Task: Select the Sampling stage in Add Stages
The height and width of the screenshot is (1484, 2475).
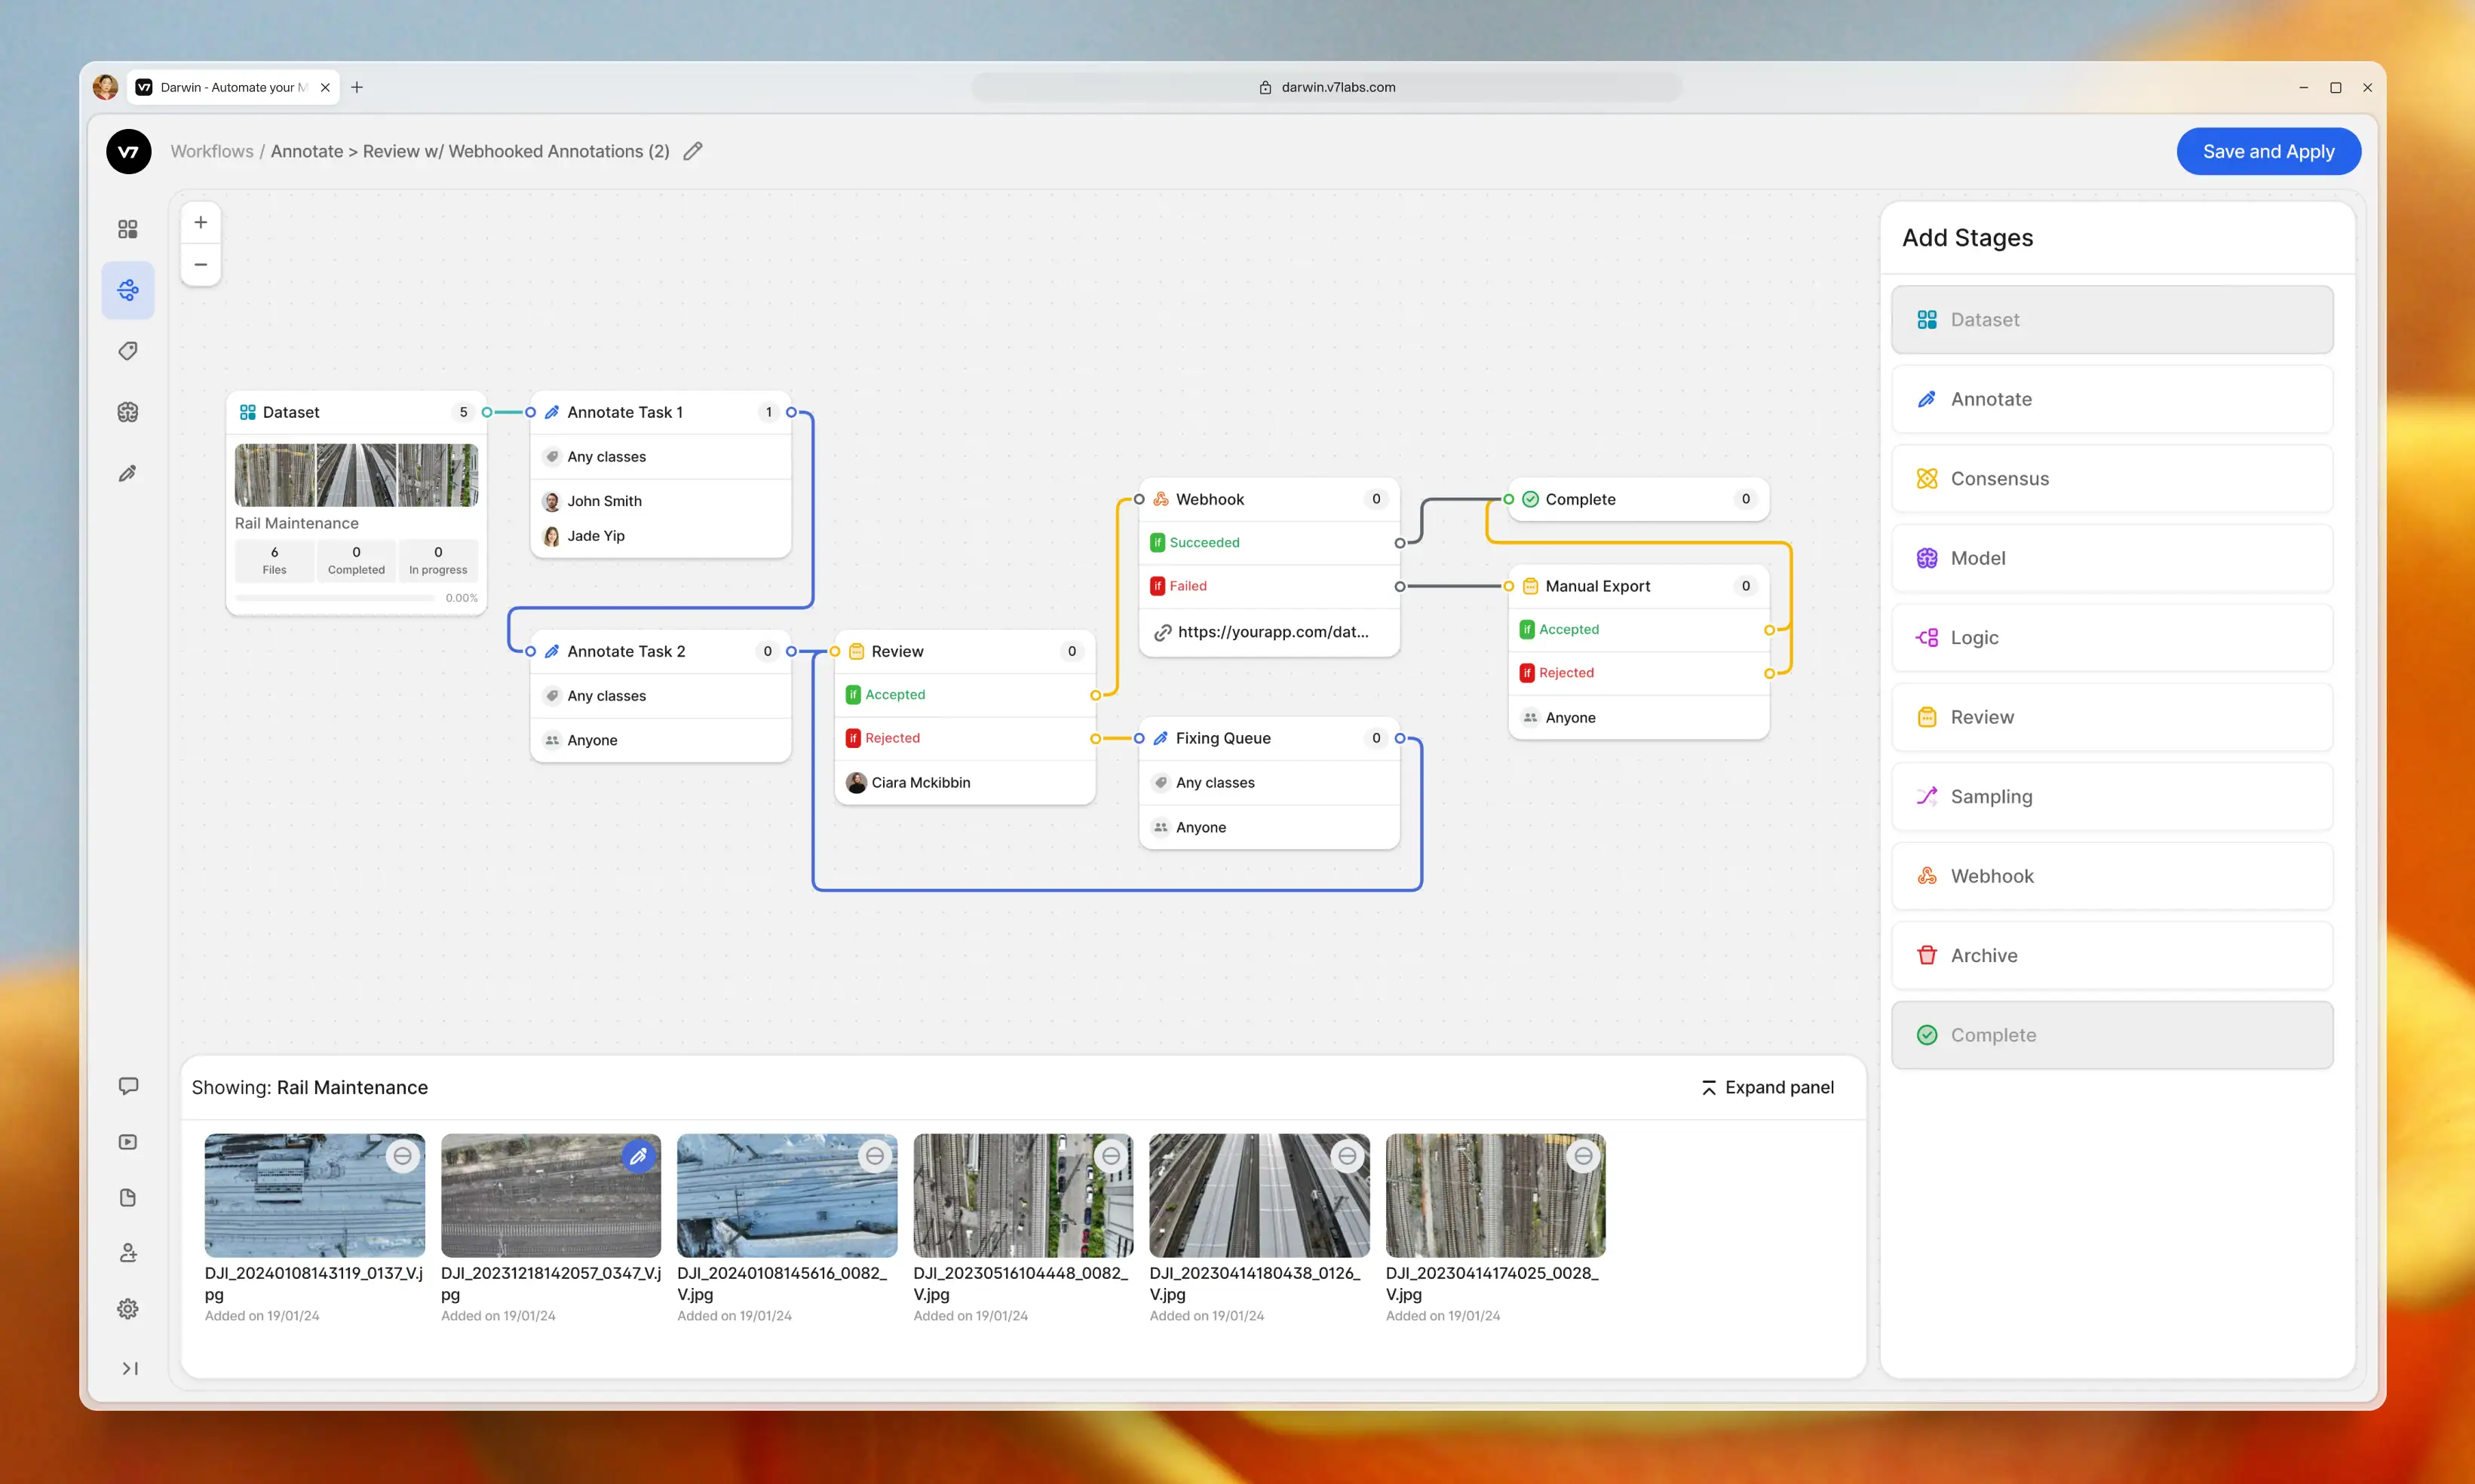Action: point(2111,796)
